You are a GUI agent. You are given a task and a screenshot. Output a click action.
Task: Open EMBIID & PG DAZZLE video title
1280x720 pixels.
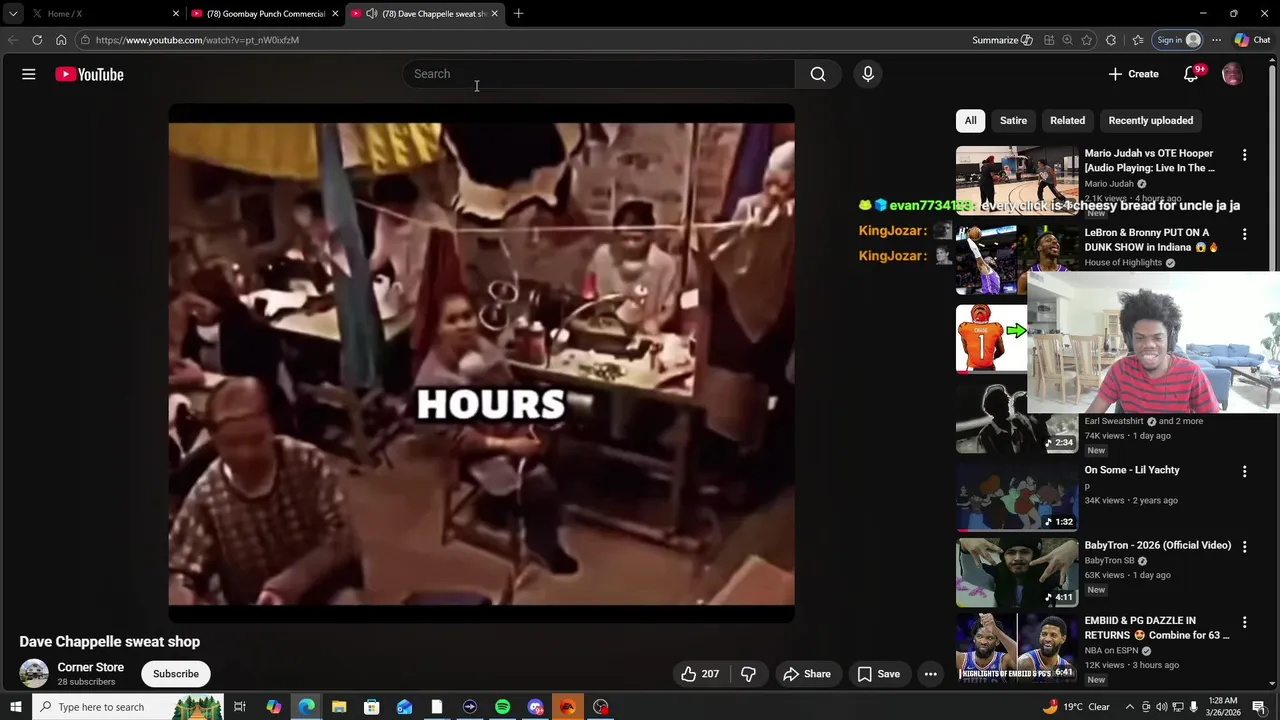pyautogui.click(x=1157, y=628)
